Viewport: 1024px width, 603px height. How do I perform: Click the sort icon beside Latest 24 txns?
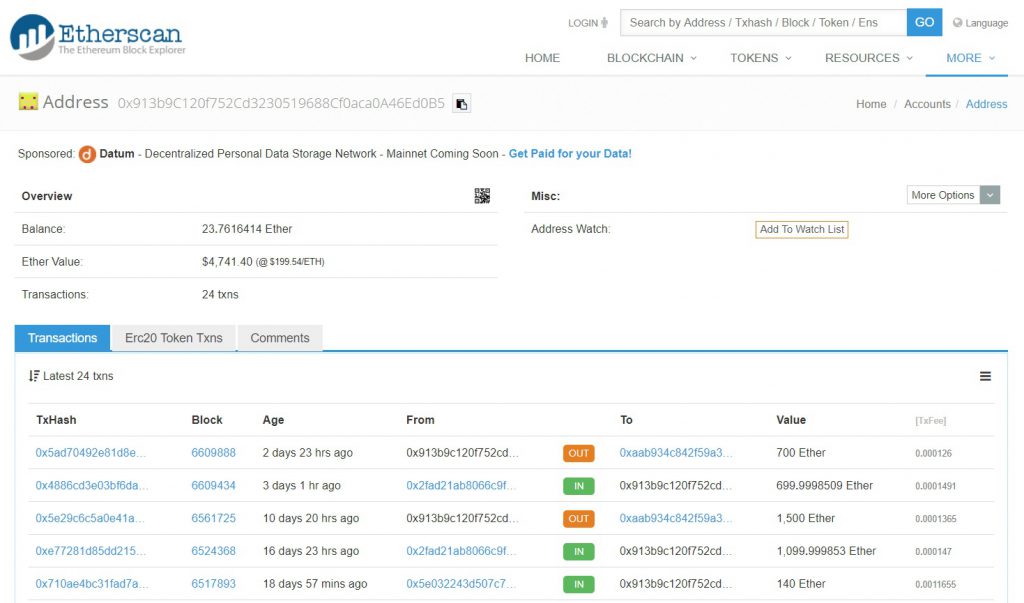pyautogui.click(x=34, y=376)
